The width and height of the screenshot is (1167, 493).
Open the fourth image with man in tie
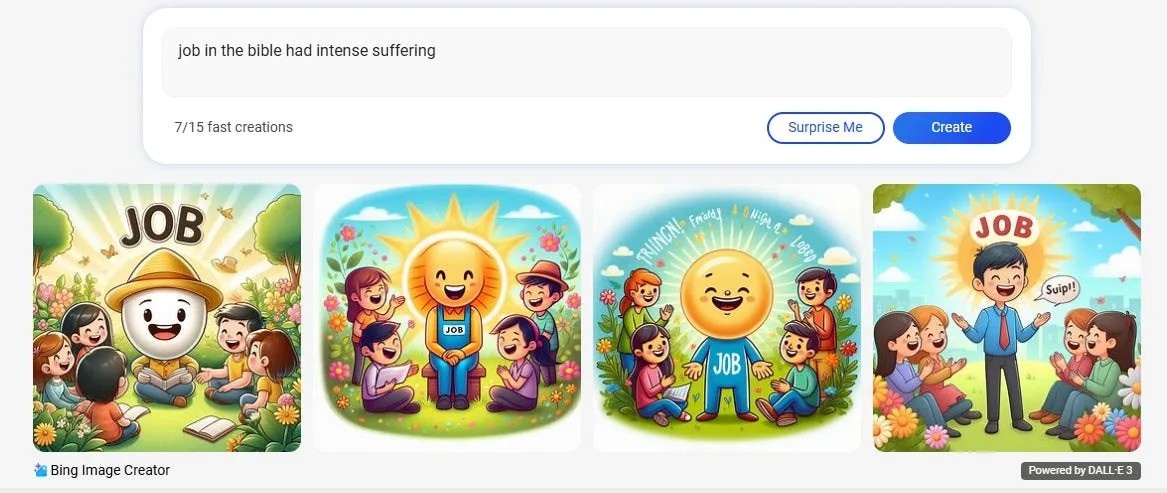coord(1006,318)
